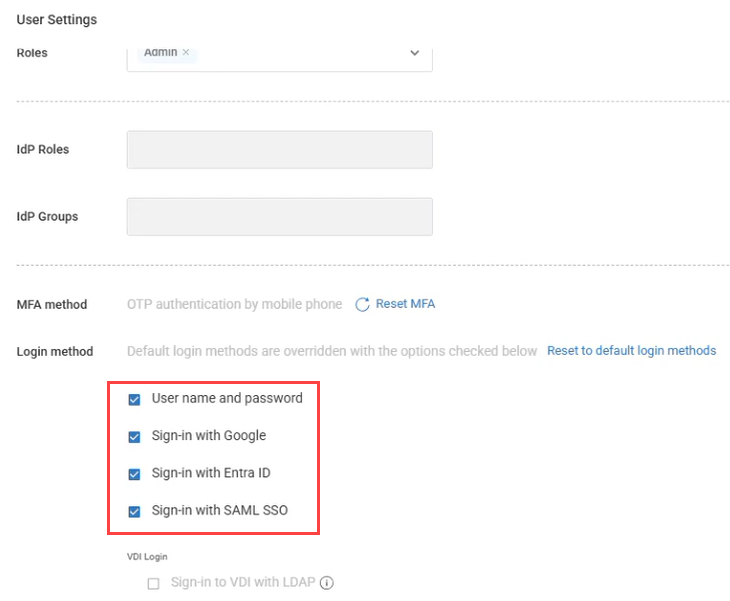The height and width of the screenshot is (601, 730).
Task: Uncheck Sign-in with Entra ID
Action: pyautogui.click(x=134, y=474)
